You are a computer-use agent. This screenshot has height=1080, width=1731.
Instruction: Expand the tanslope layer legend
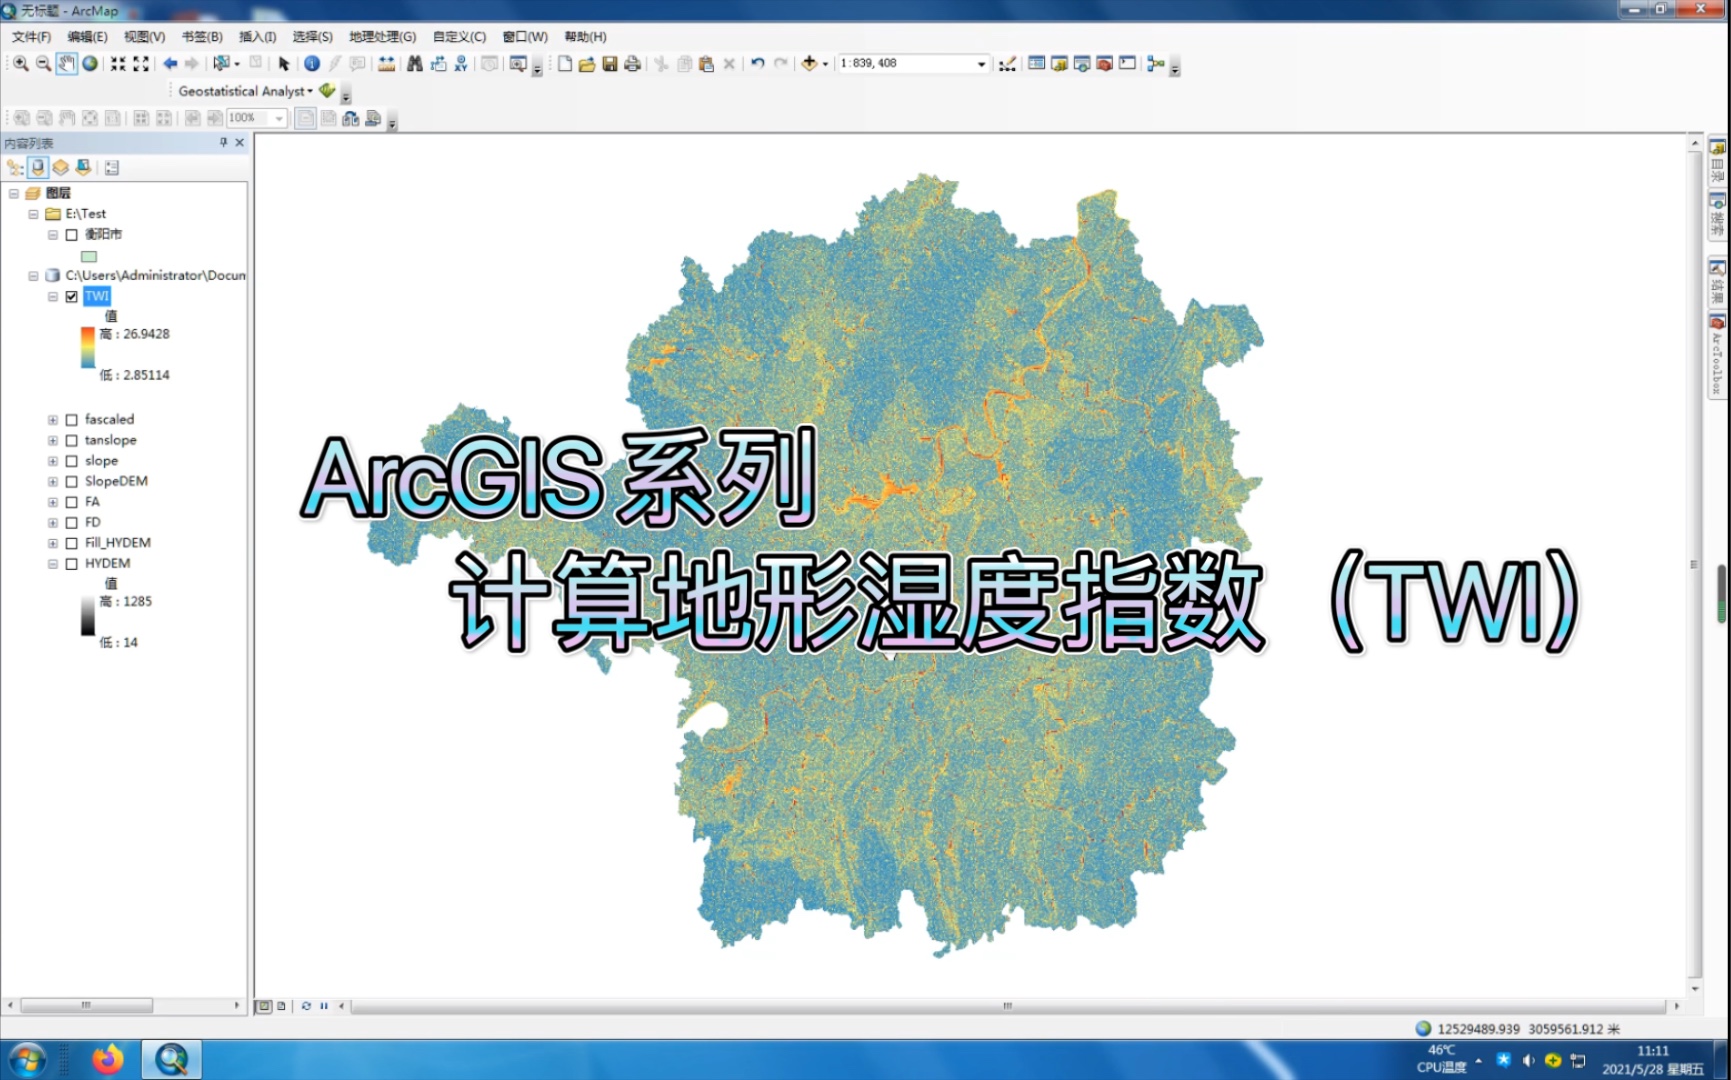click(x=53, y=441)
